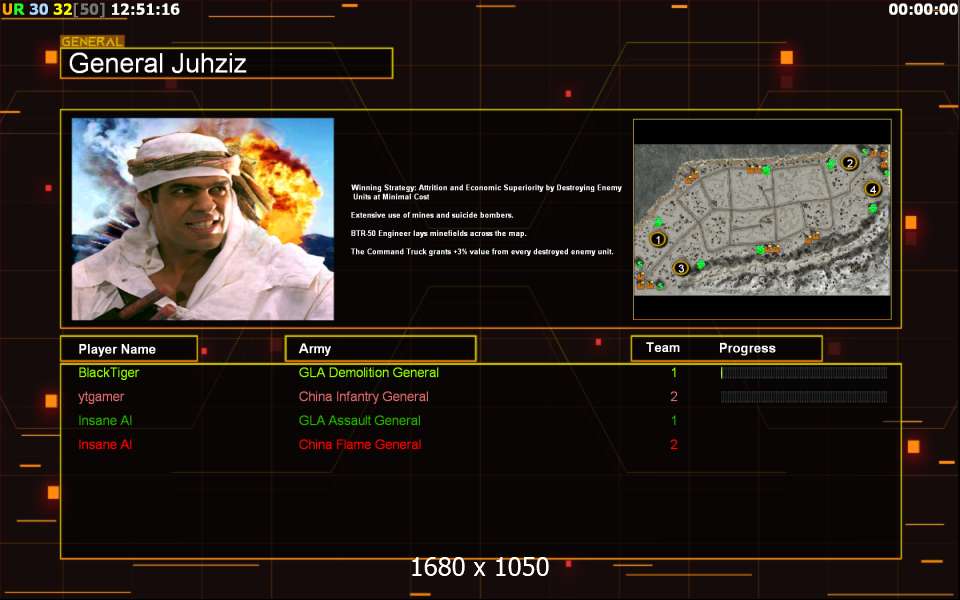Click start position marker 1 on the map
Screen dimensions: 960x600
pyautogui.click(x=658, y=239)
